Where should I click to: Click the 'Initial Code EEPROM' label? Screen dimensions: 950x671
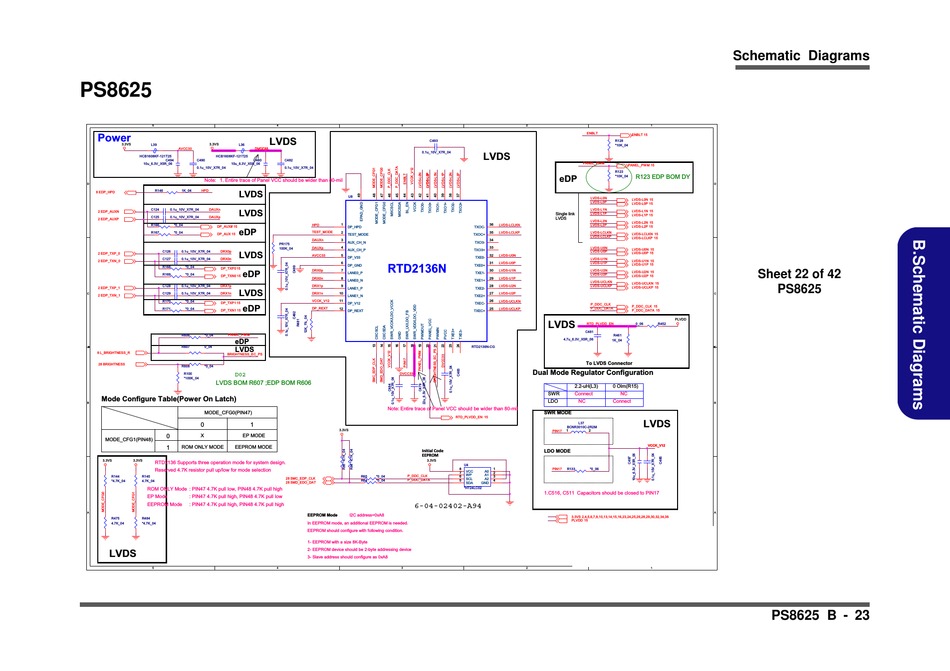[433, 453]
